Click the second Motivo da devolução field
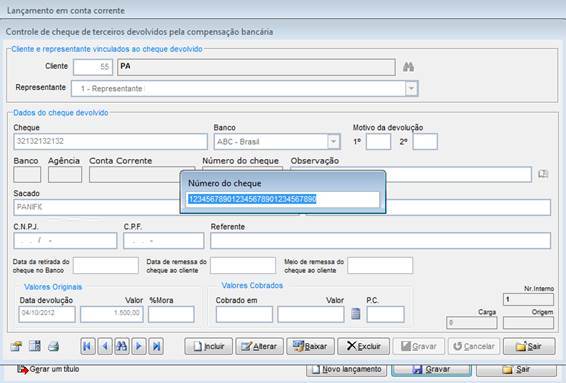Viewport: 566px width, 383px height. (425, 142)
